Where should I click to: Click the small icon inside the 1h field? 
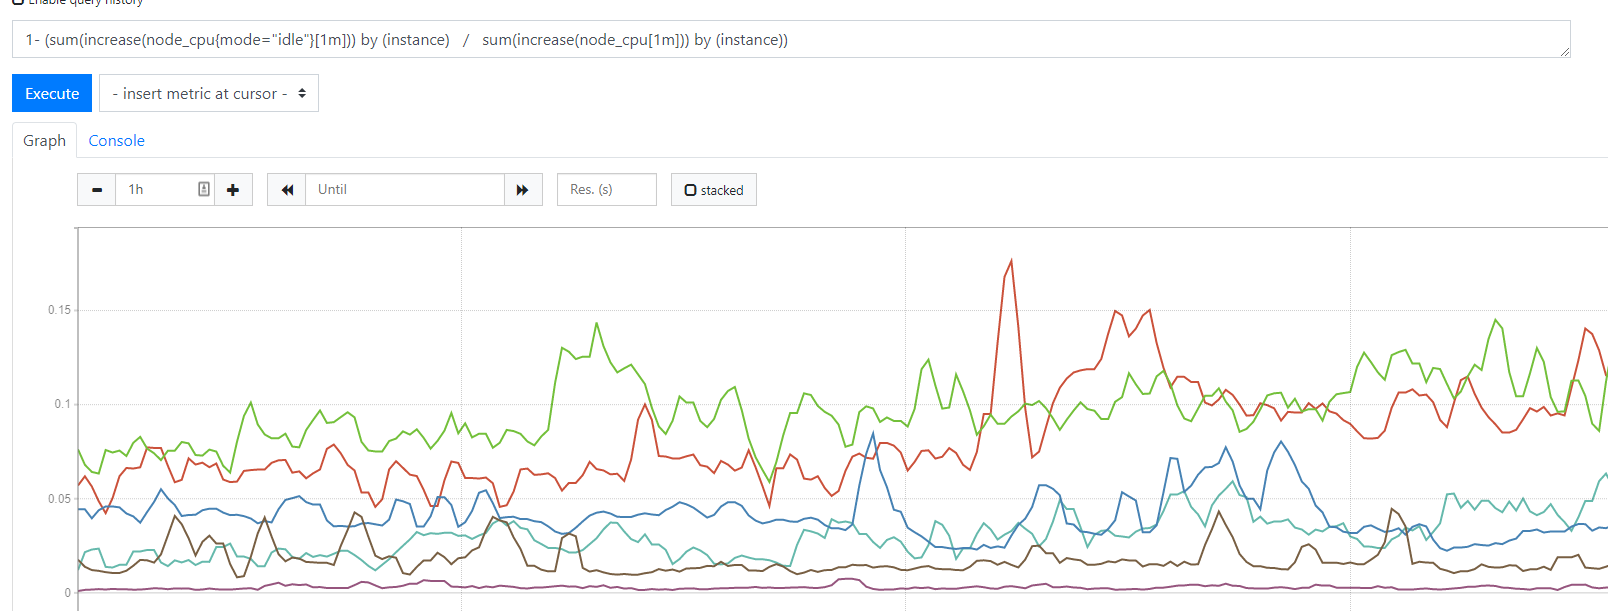click(204, 189)
